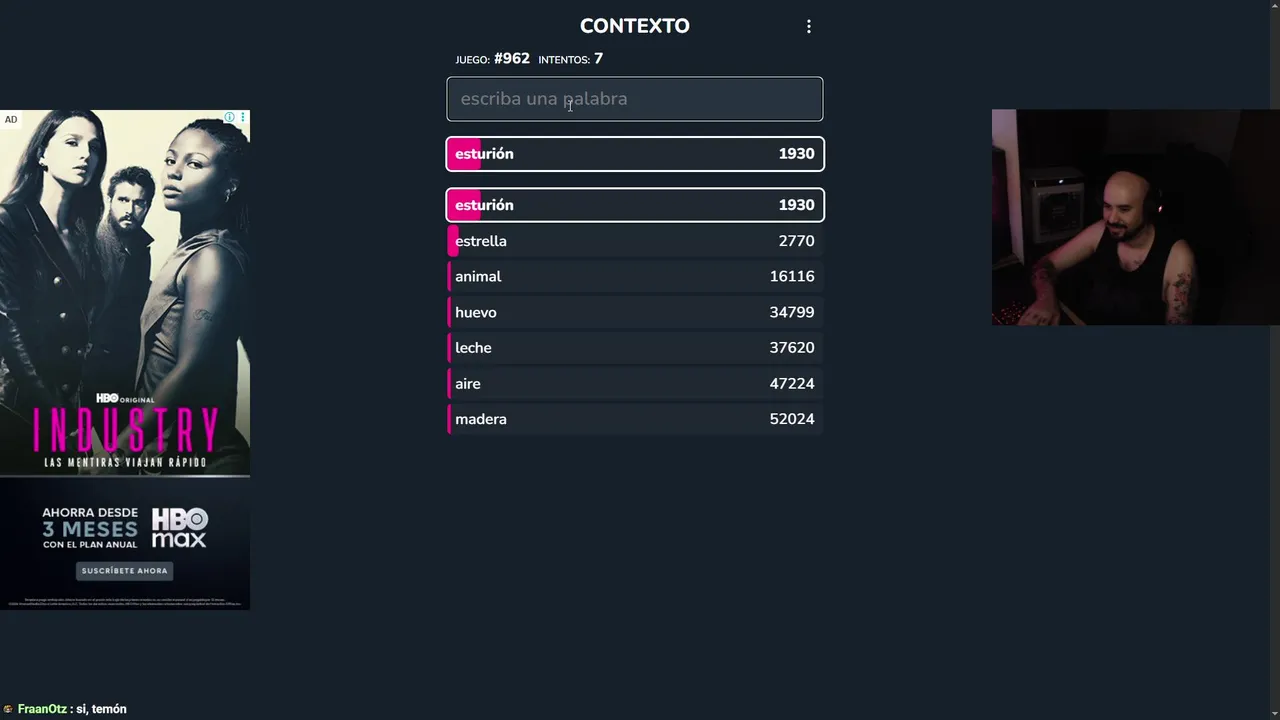Click the huevo guess row

tap(634, 312)
